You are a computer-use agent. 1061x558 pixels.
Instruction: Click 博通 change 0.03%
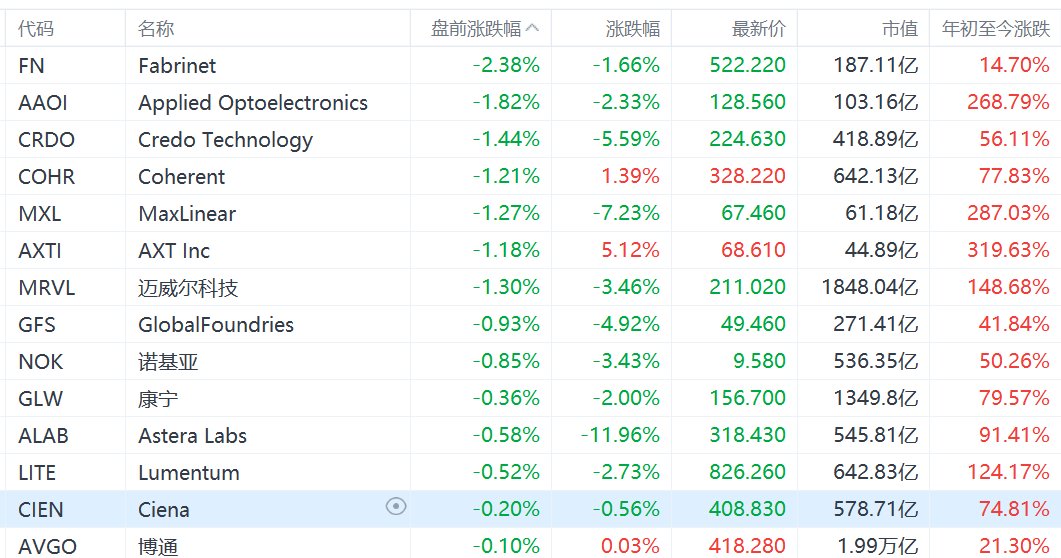(631, 546)
